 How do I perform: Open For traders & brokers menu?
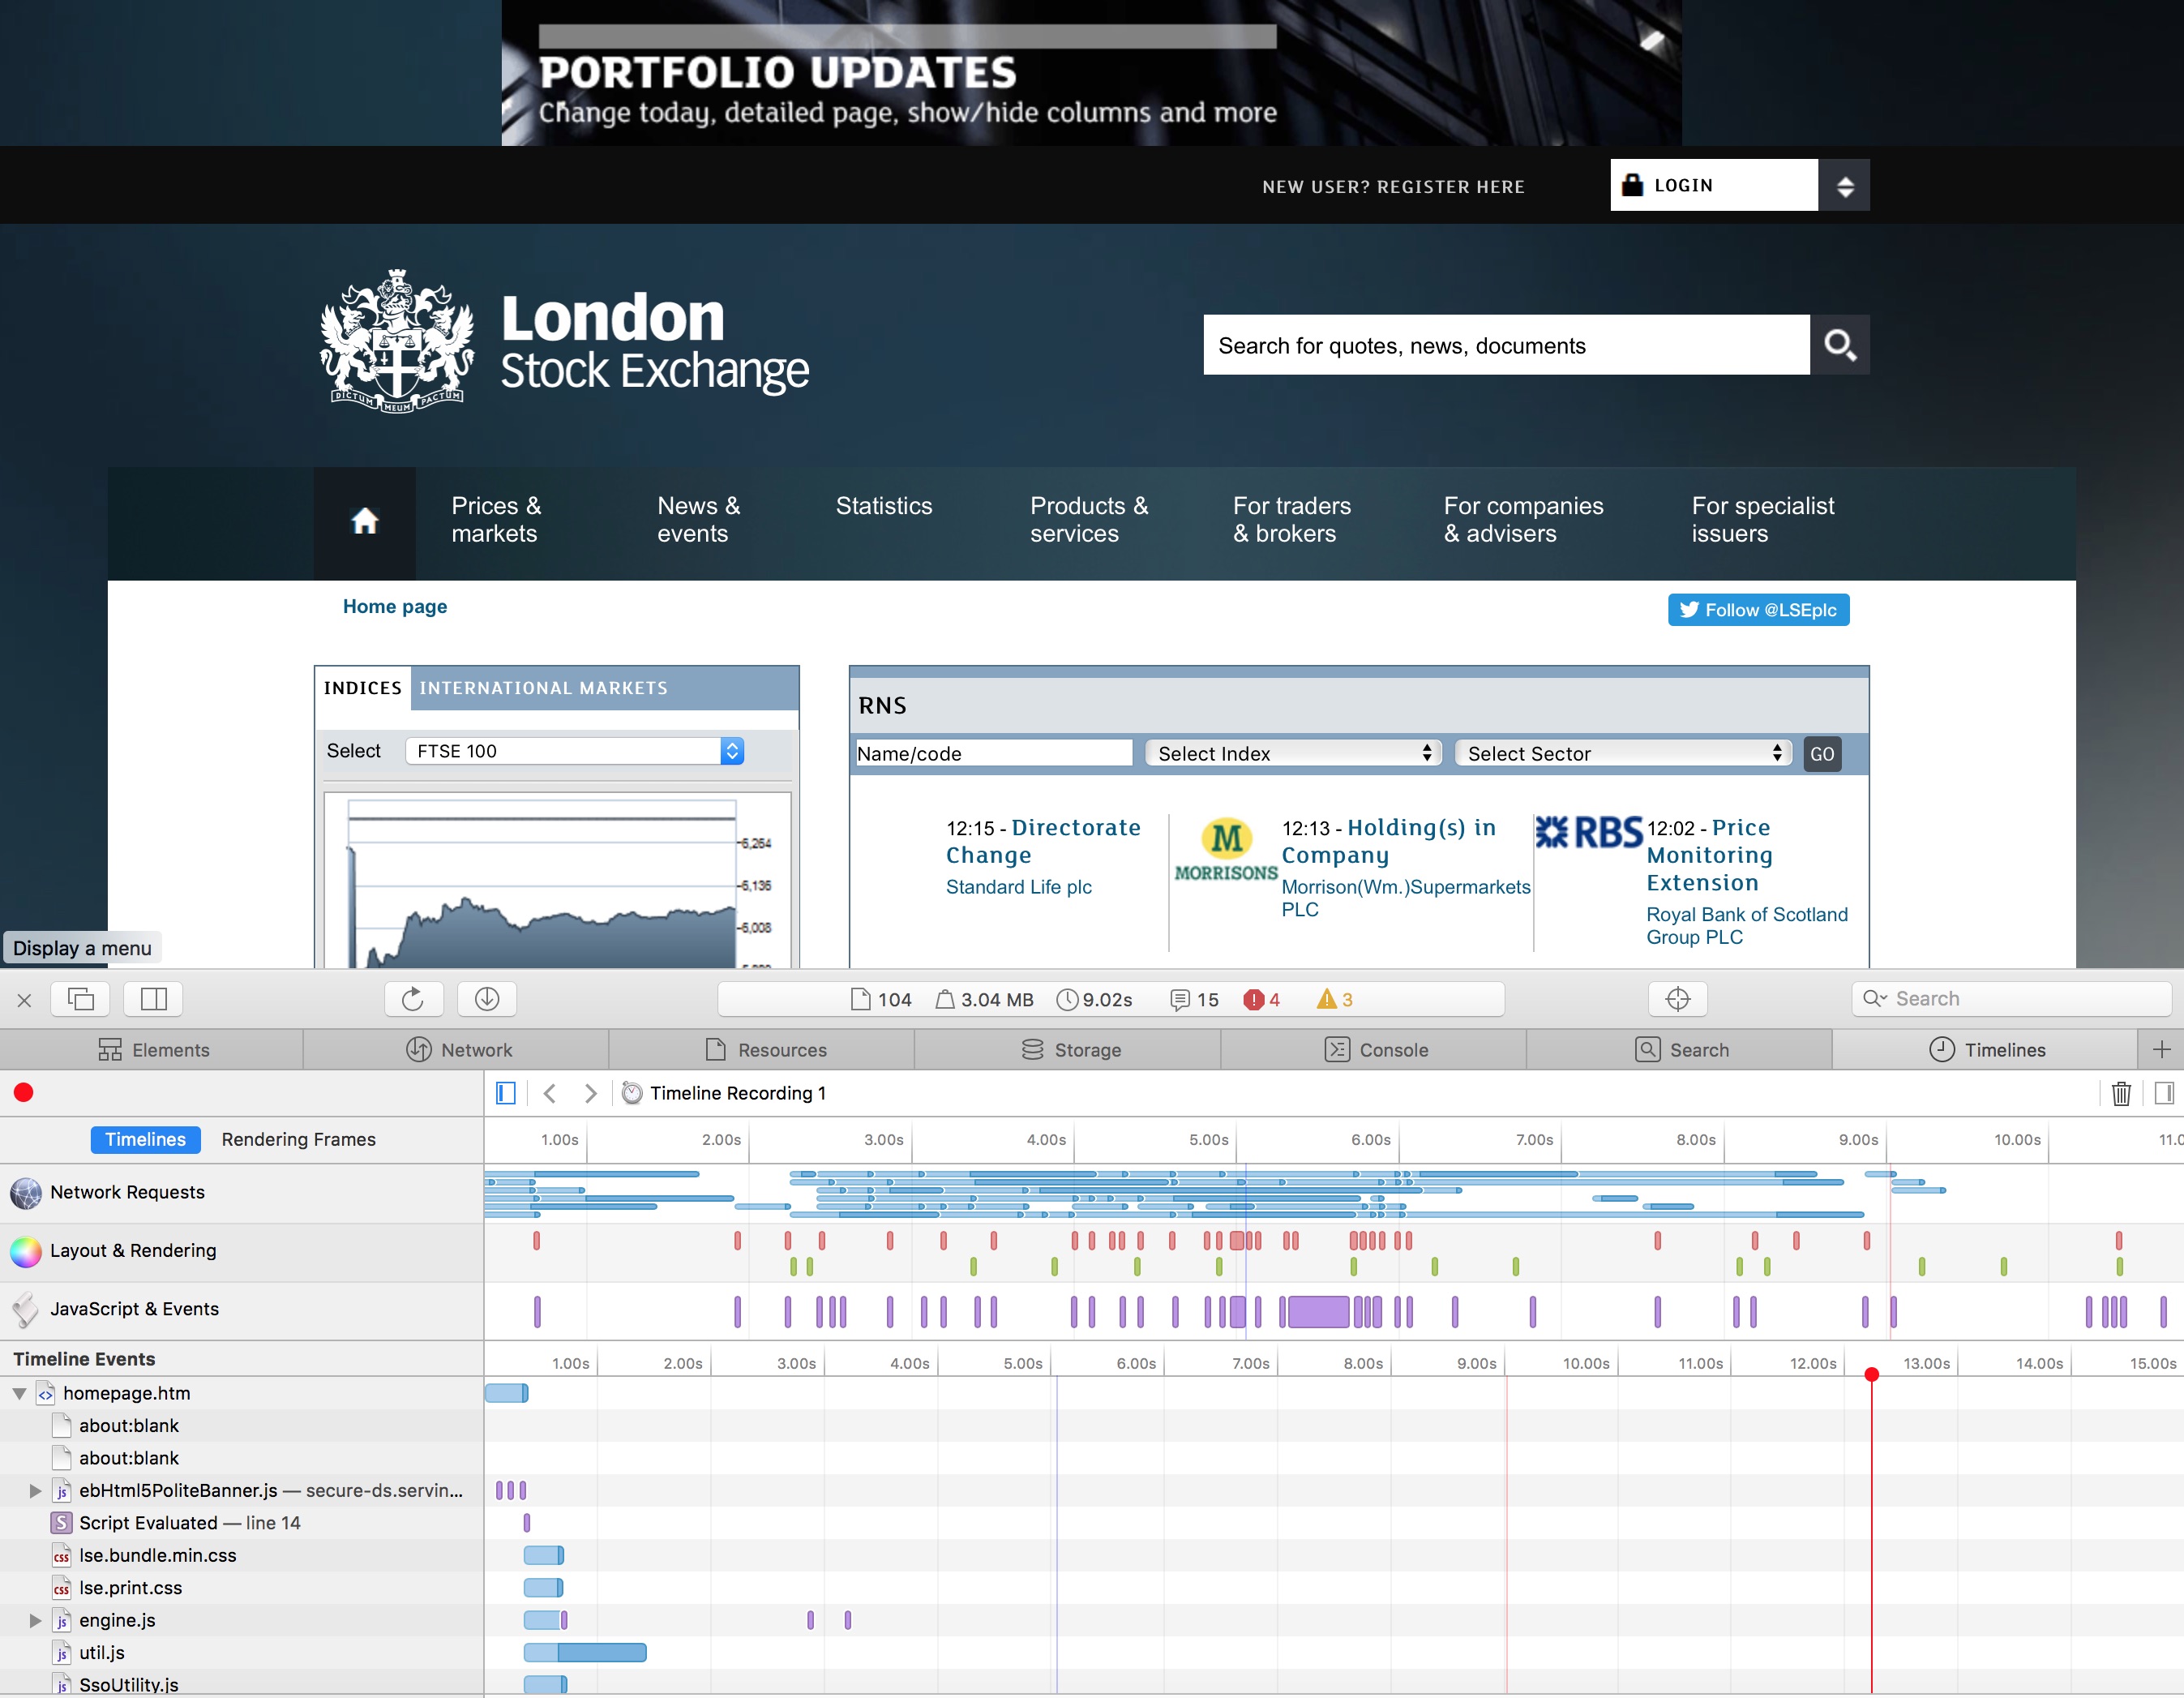[x=1292, y=520]
